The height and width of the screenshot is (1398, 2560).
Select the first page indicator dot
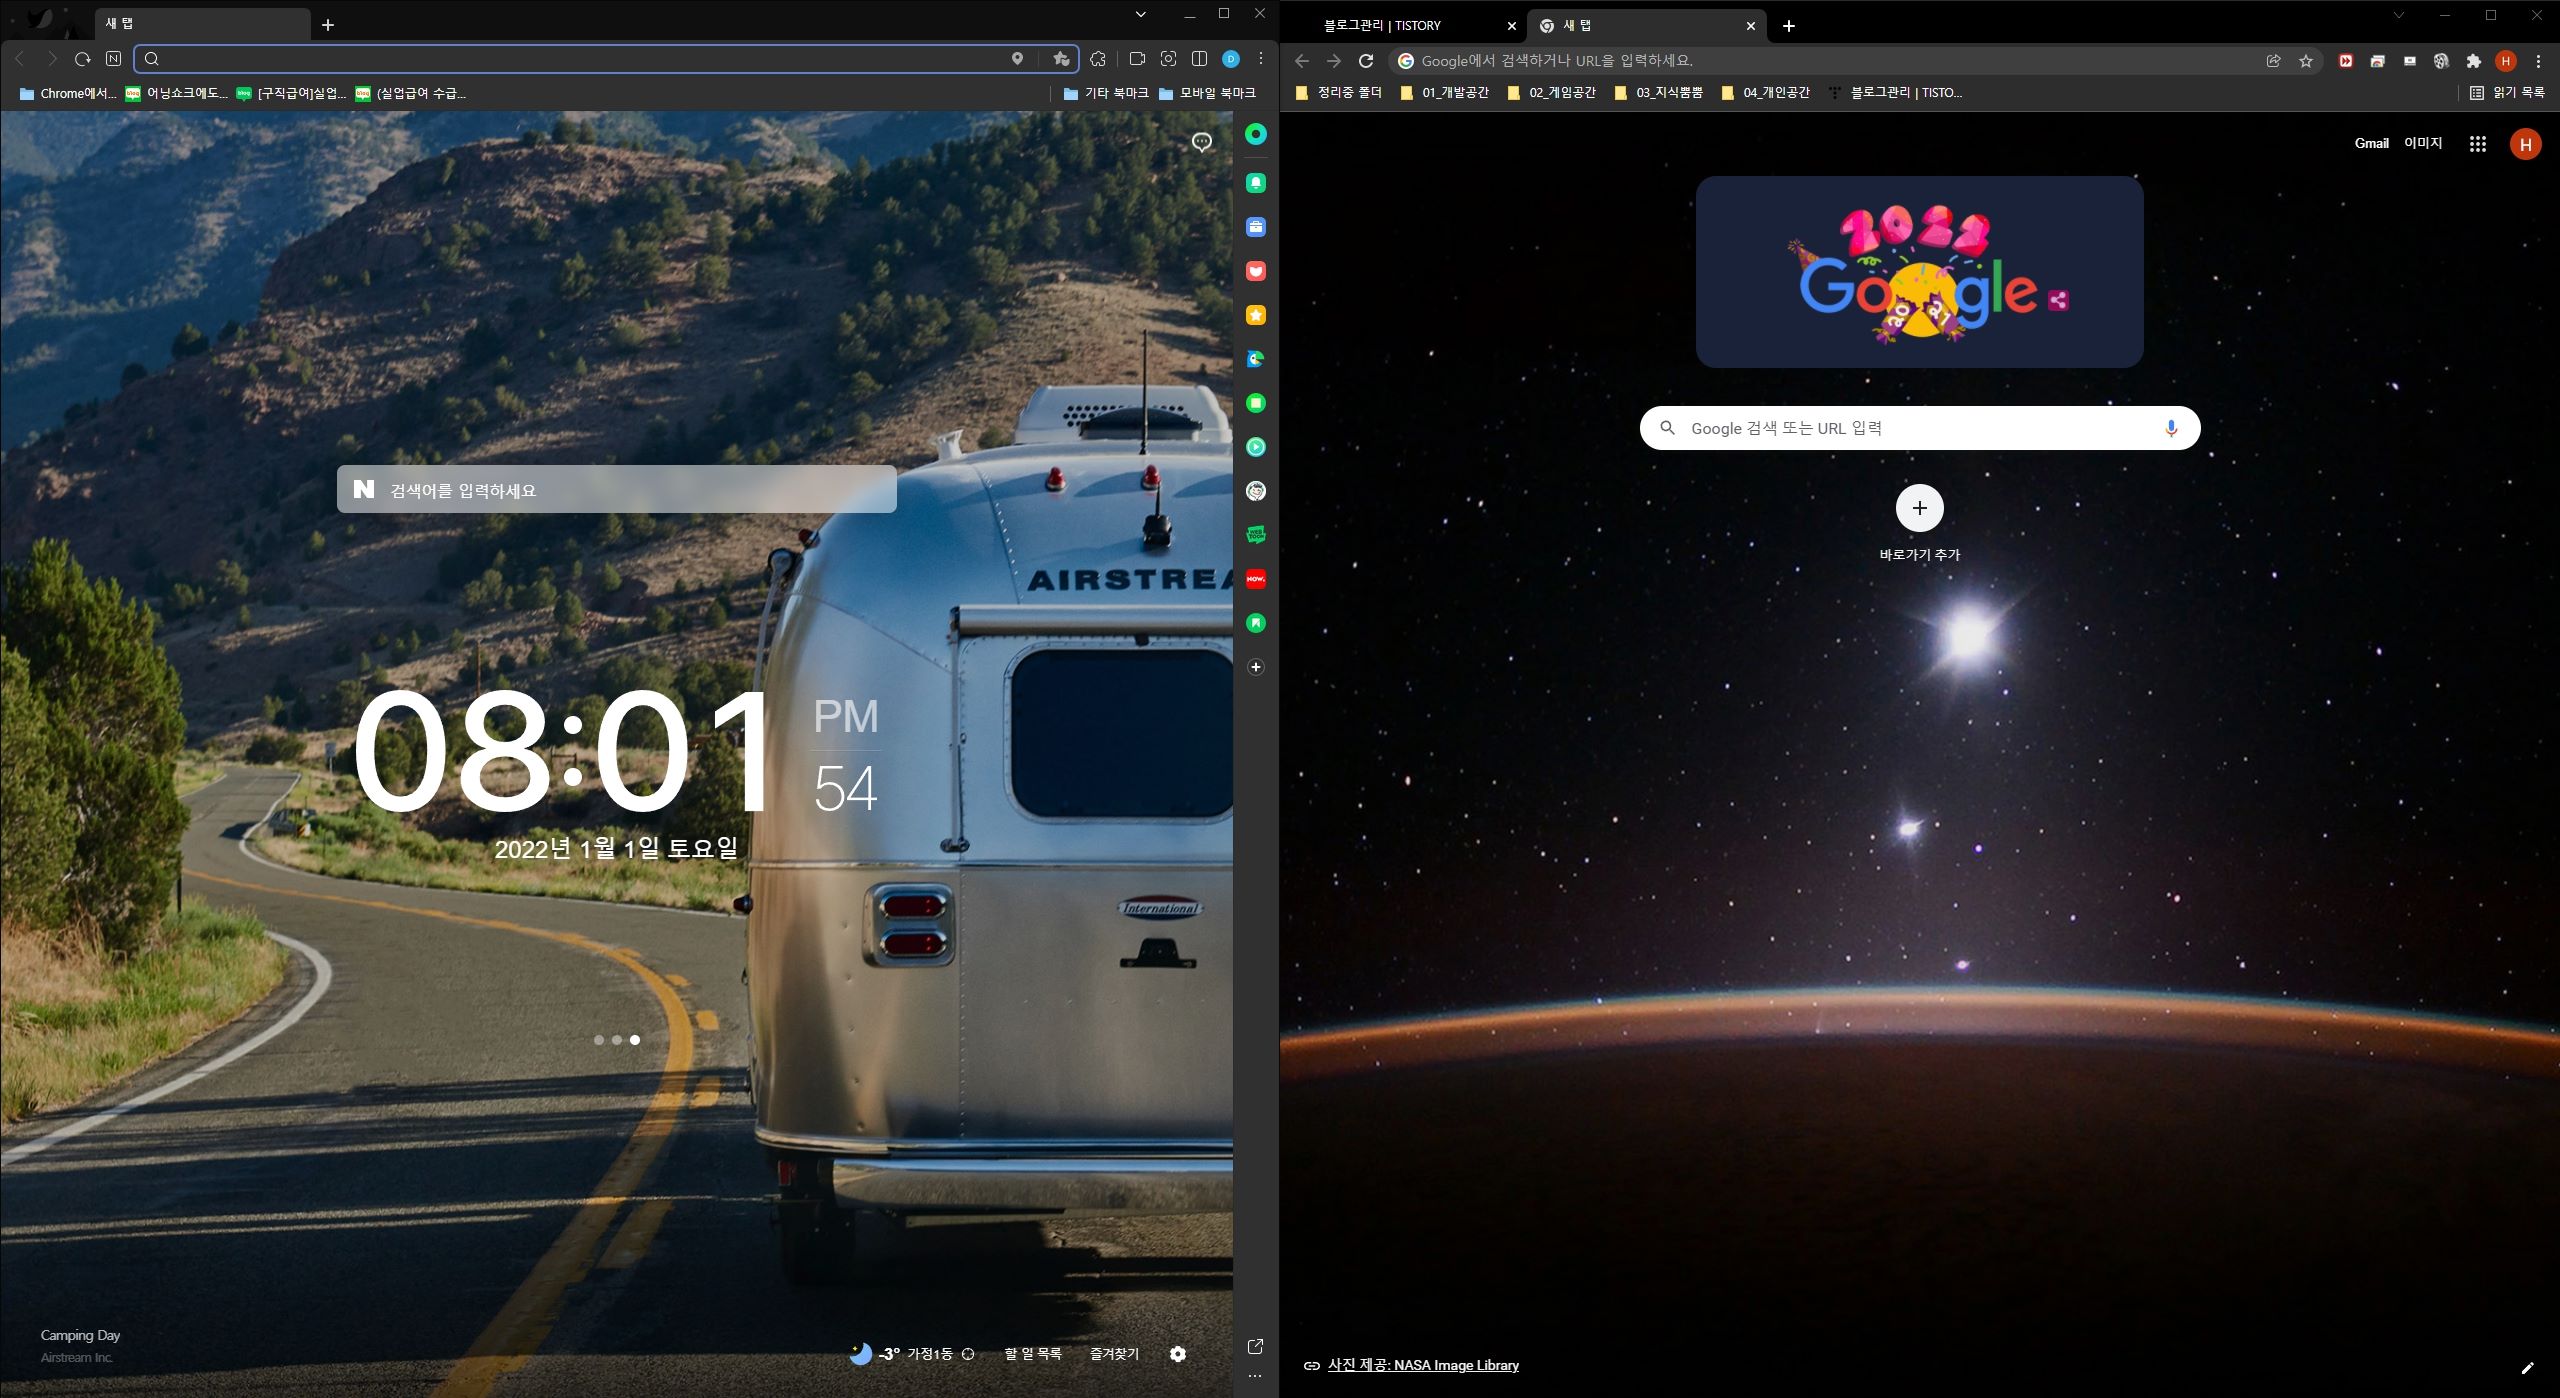coord(599,1040)
